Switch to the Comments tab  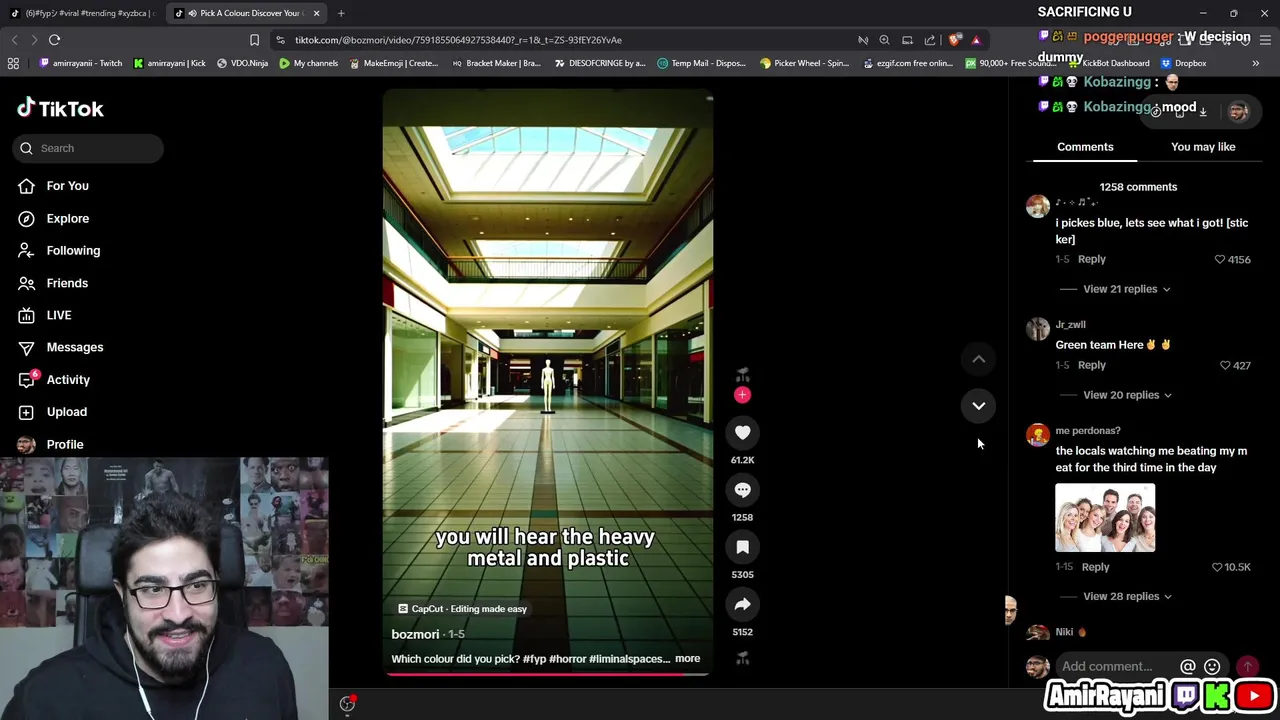(x=1085, y=147)
